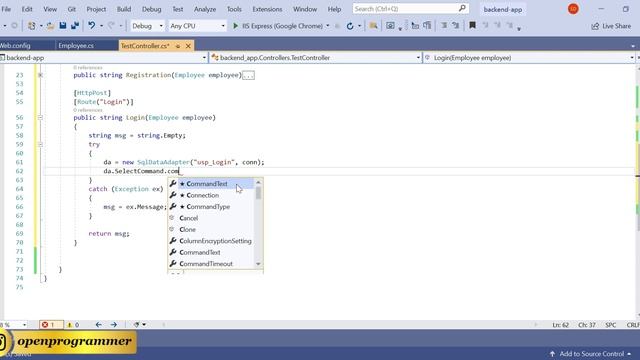The height and width of the screenshot is (360, 640).
Task: Click the error count indicator
Action: click(x=50, y=325)
